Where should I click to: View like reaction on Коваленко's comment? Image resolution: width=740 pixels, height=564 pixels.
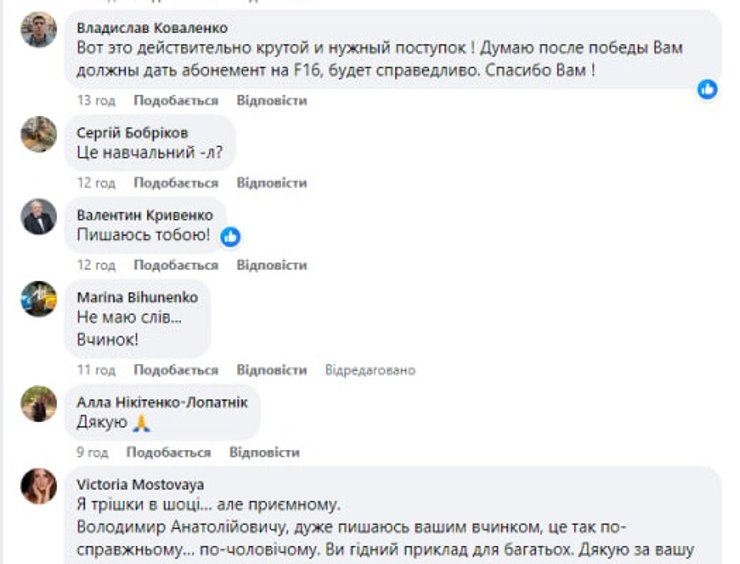[x=708, y=89]
